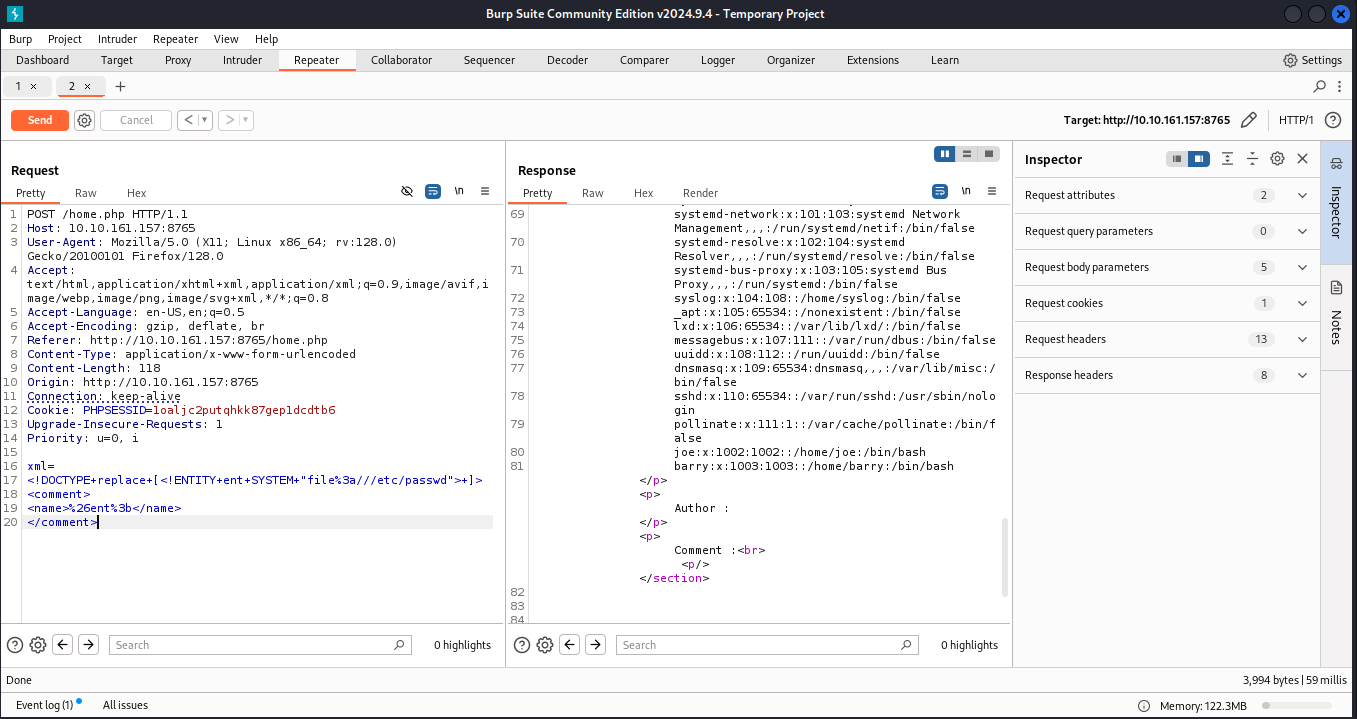1357x719 pixels.
Task: Expand all Inspector sections
Action: point(1227,159)
